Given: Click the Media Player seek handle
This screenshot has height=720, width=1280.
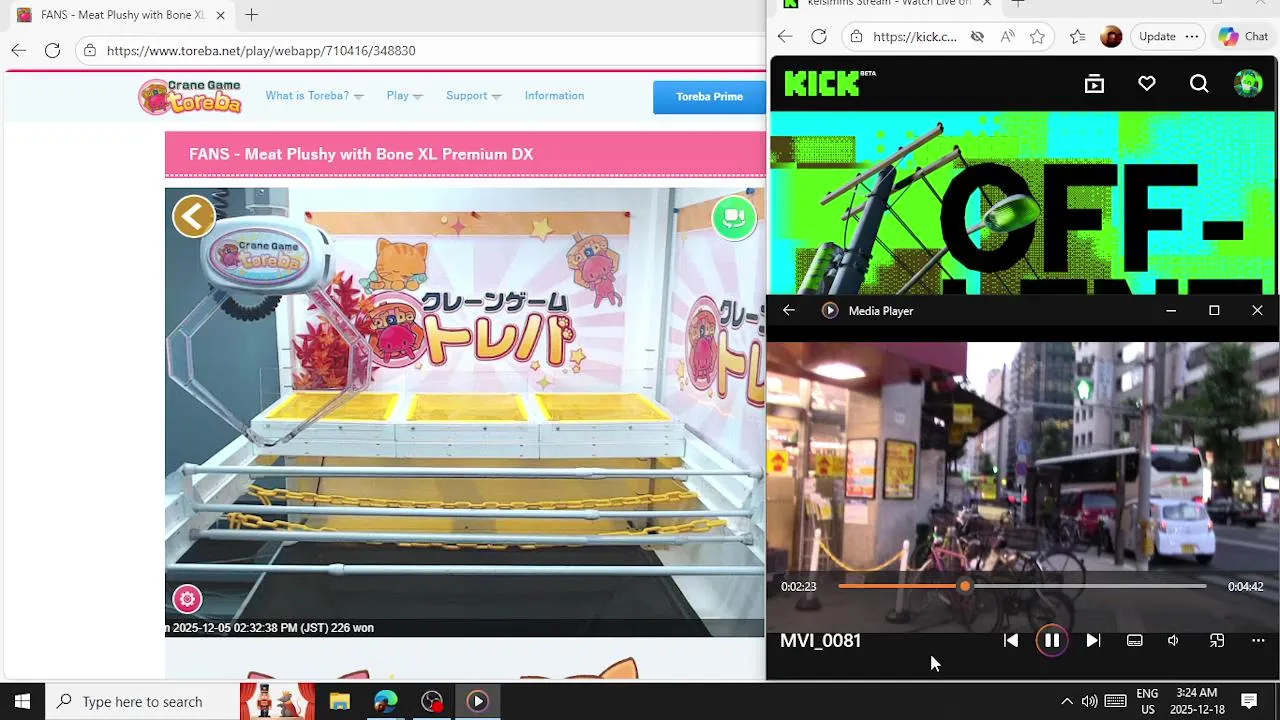Looking at the screenshot, I should tap(965, 587).
